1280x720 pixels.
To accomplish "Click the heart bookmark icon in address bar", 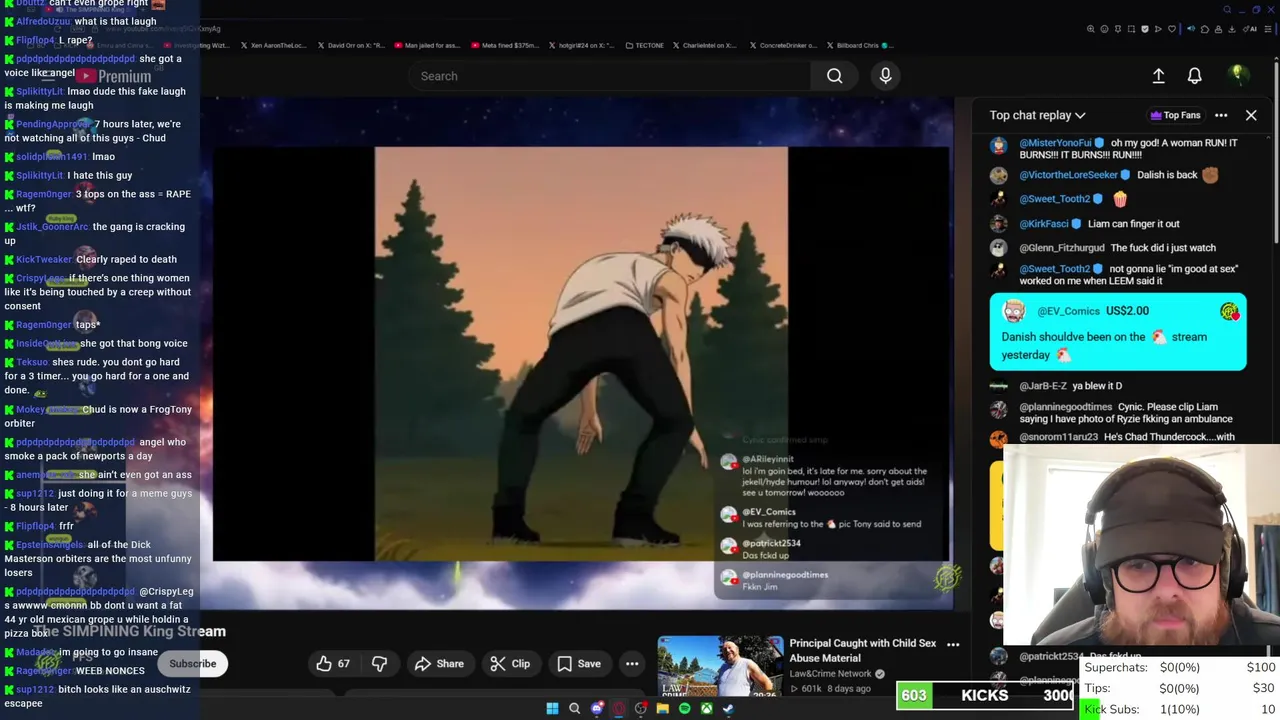I will point(1172,29).
